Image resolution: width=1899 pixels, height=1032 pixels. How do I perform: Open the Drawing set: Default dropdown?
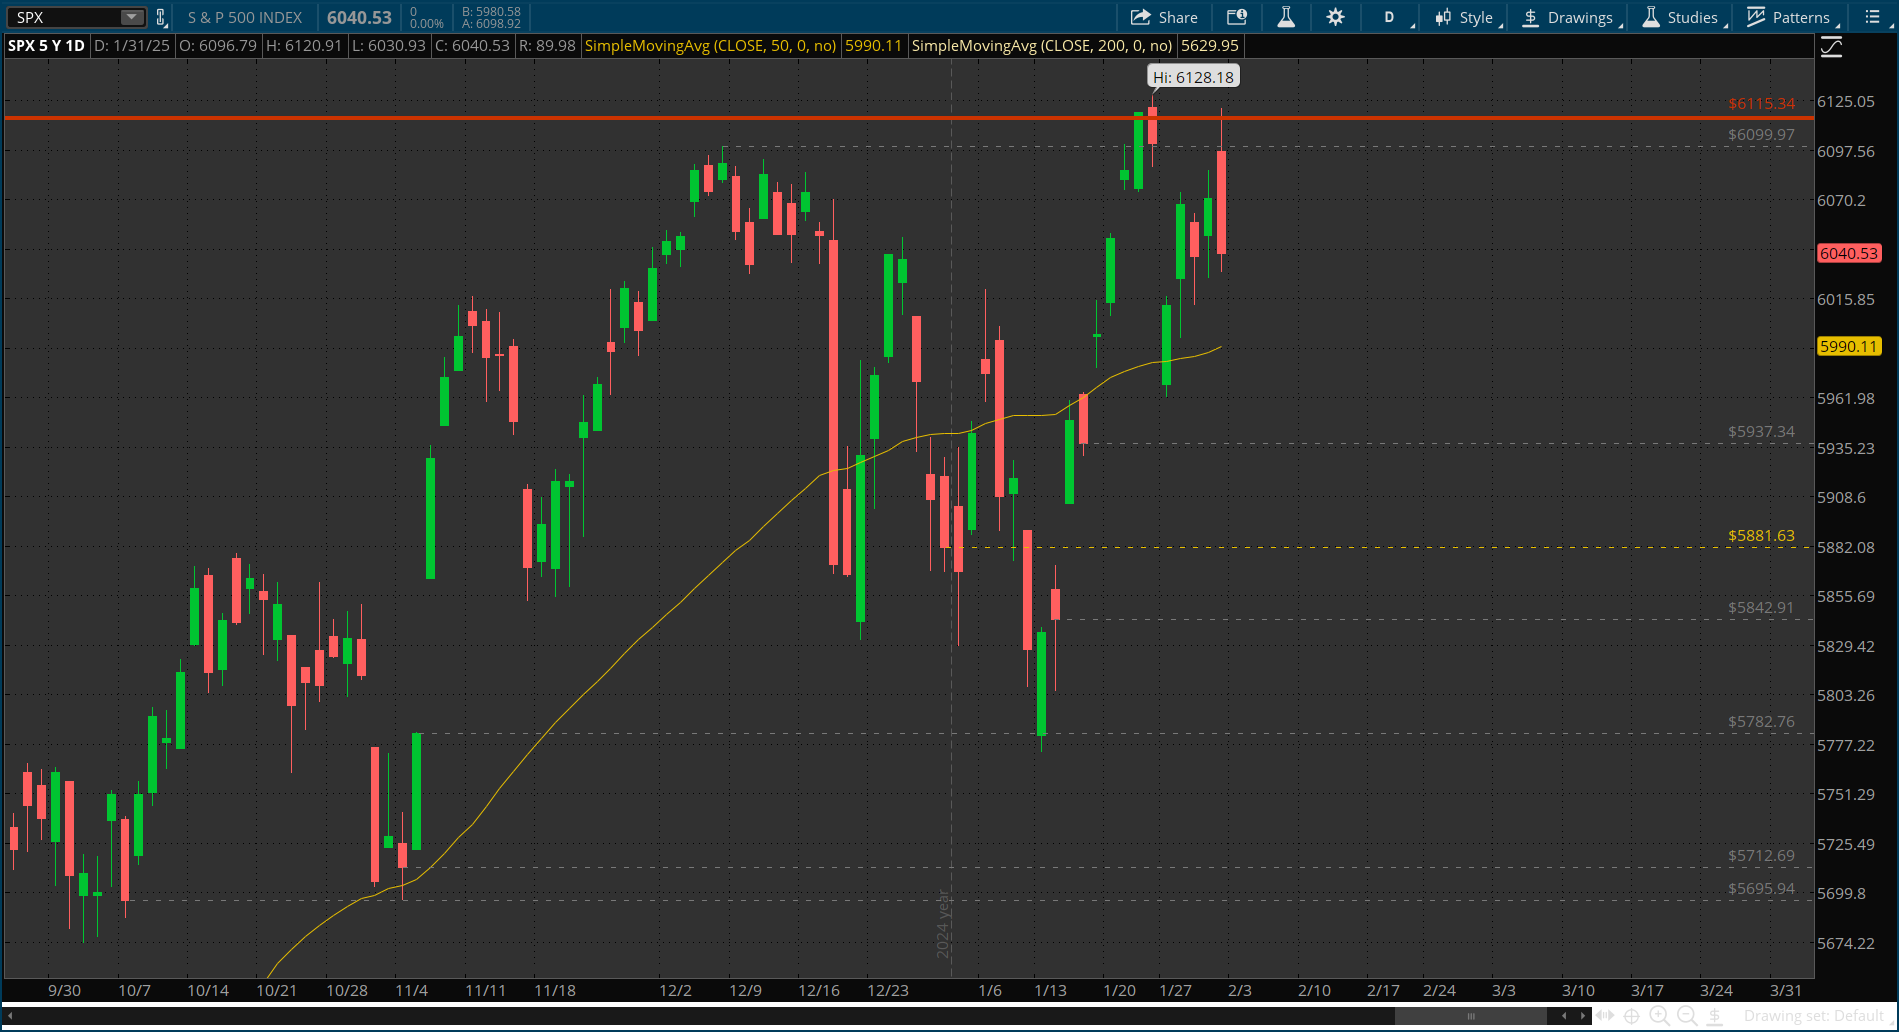pos(1818,1016)
